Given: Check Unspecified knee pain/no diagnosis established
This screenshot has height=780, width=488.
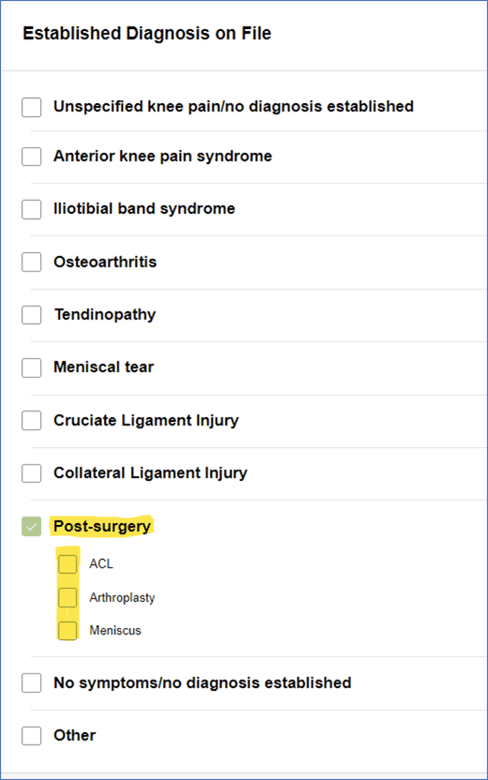Looking at the screenshot, I should (31, 107).
